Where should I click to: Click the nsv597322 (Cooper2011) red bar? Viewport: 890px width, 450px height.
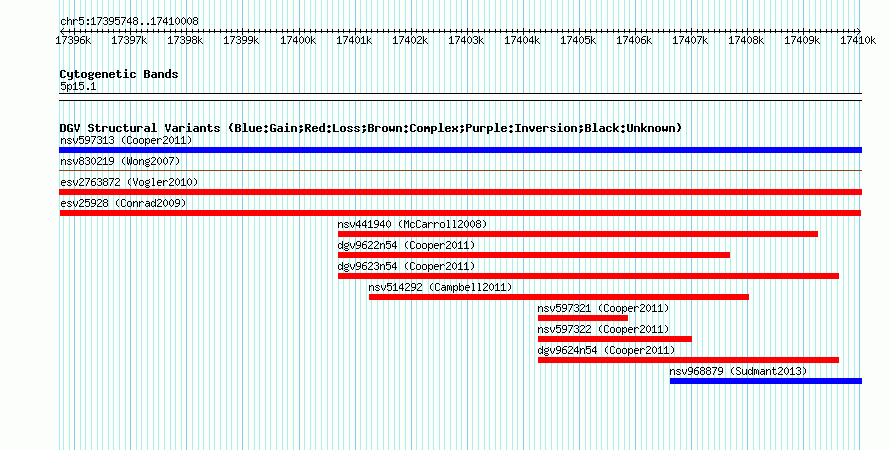point(615,339)
